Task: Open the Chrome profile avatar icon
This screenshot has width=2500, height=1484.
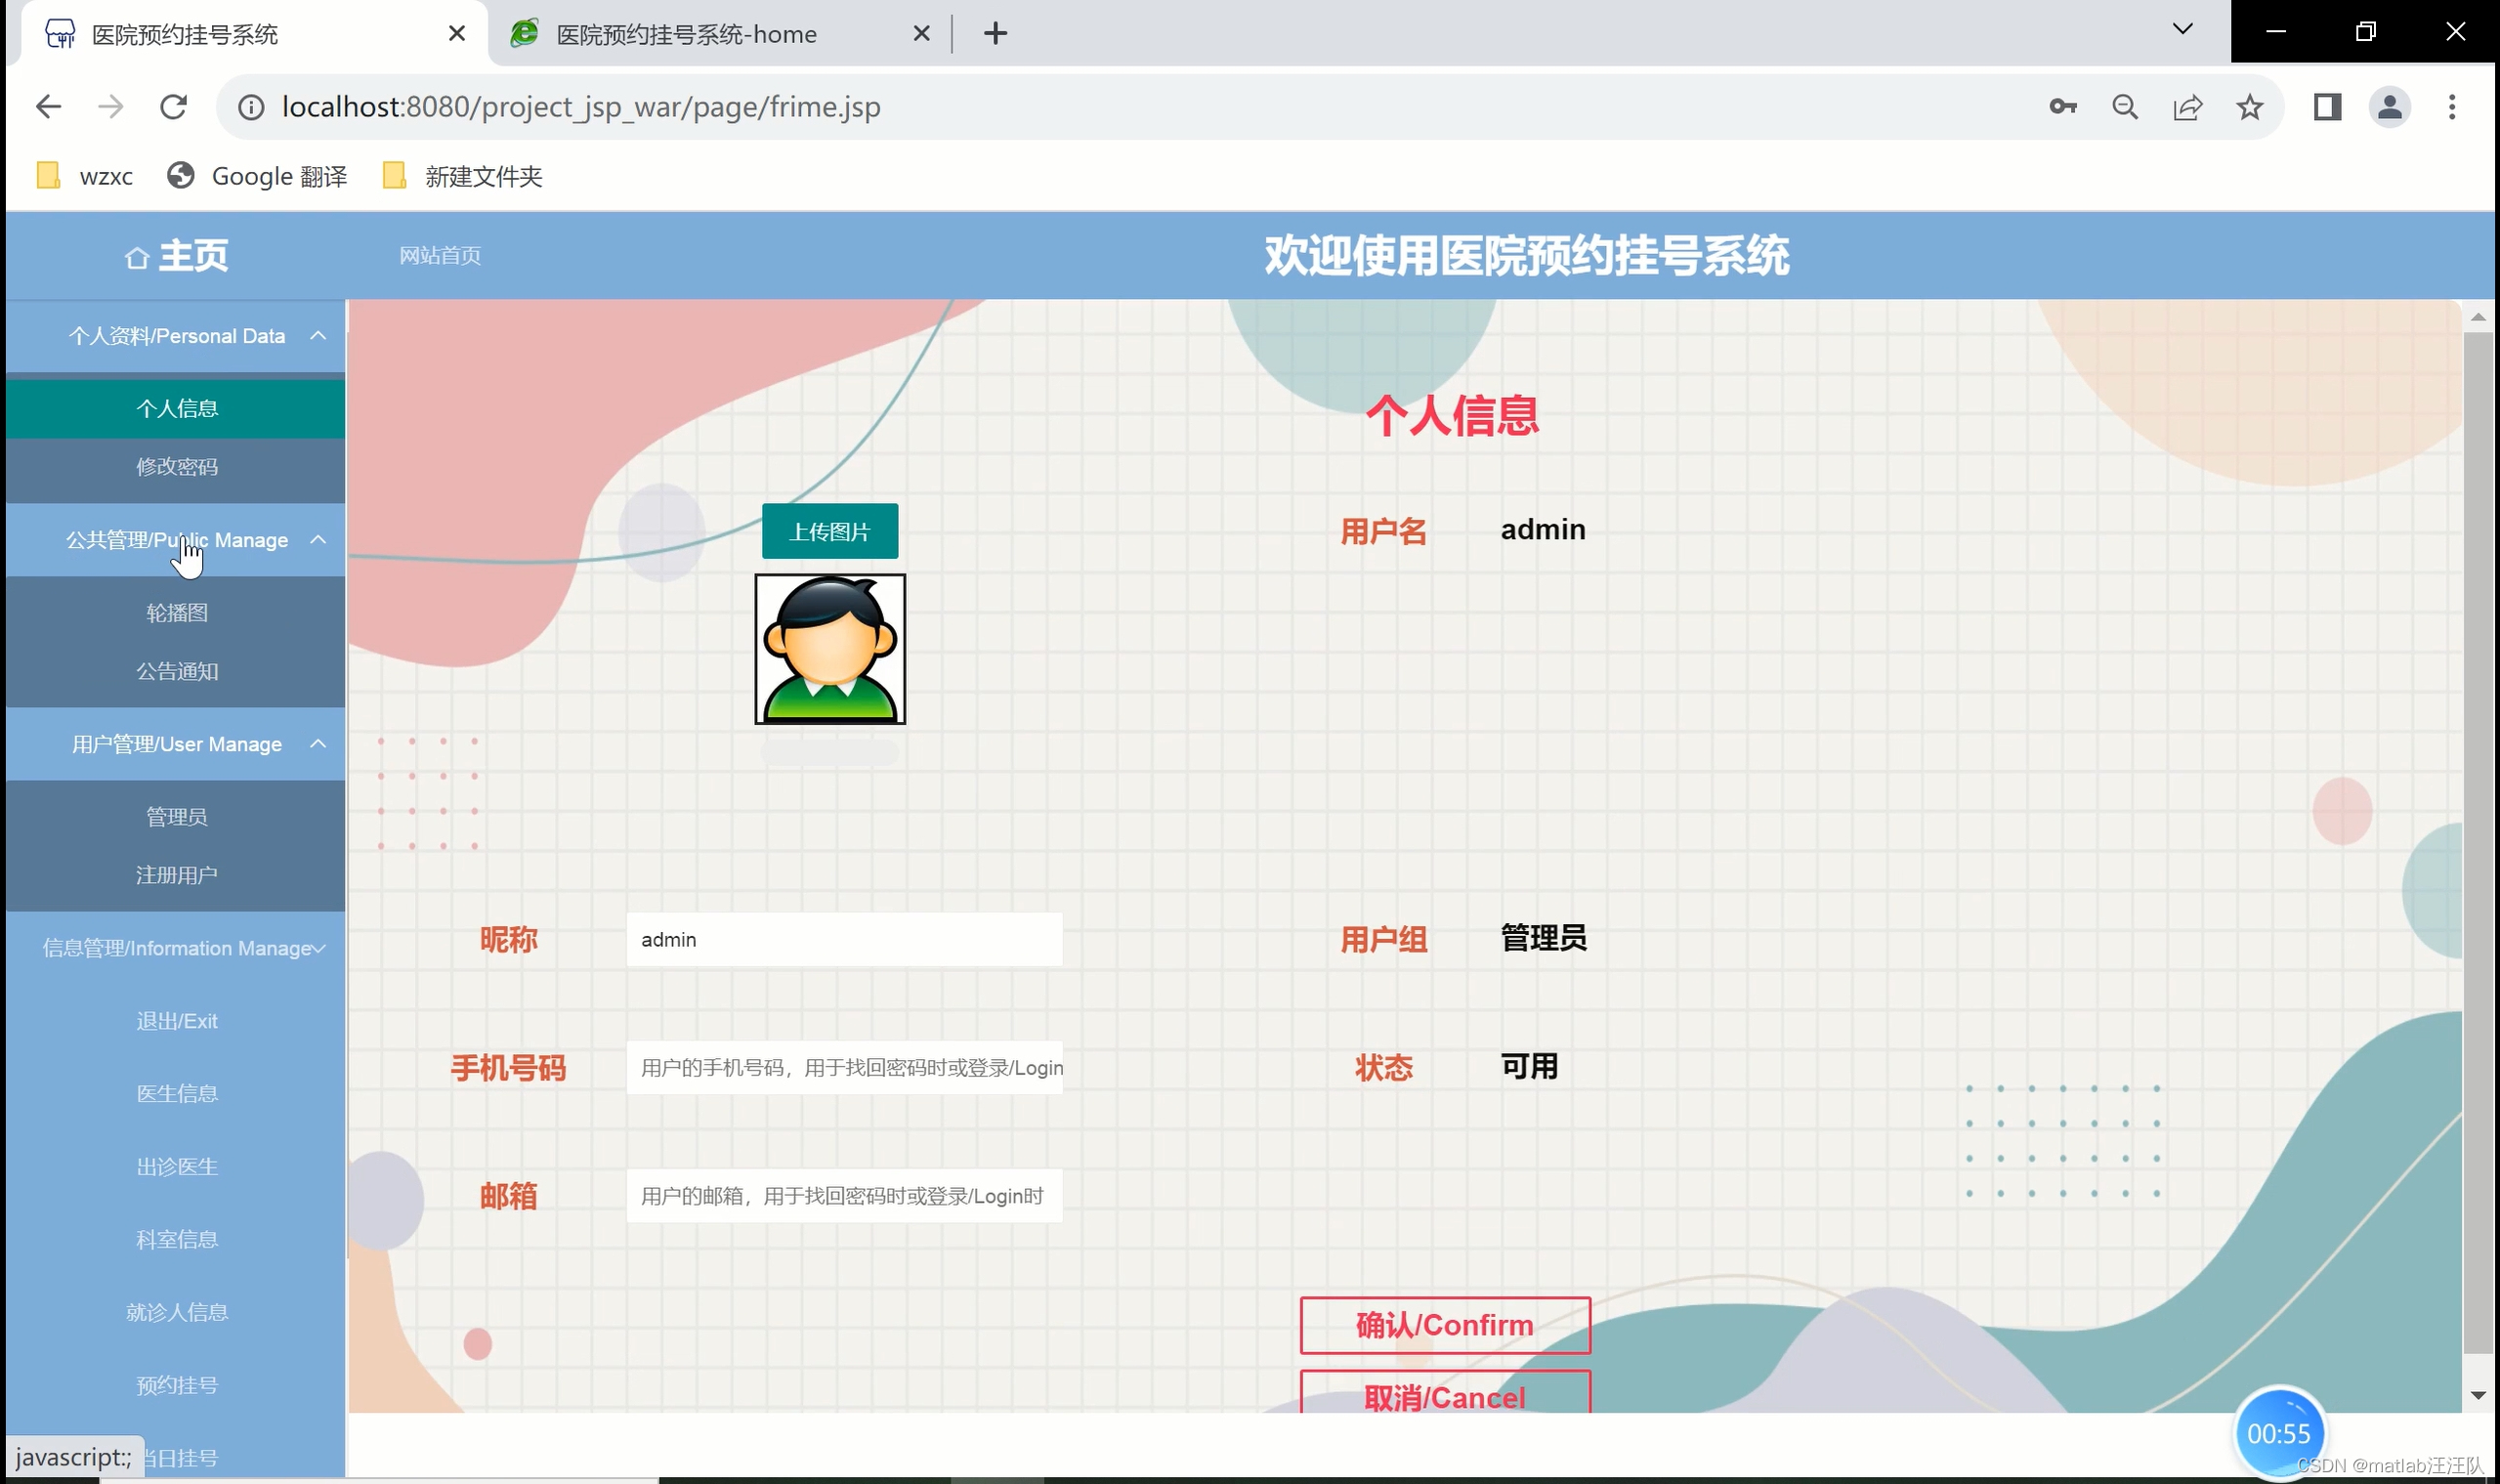Action: click(2389, 107)
